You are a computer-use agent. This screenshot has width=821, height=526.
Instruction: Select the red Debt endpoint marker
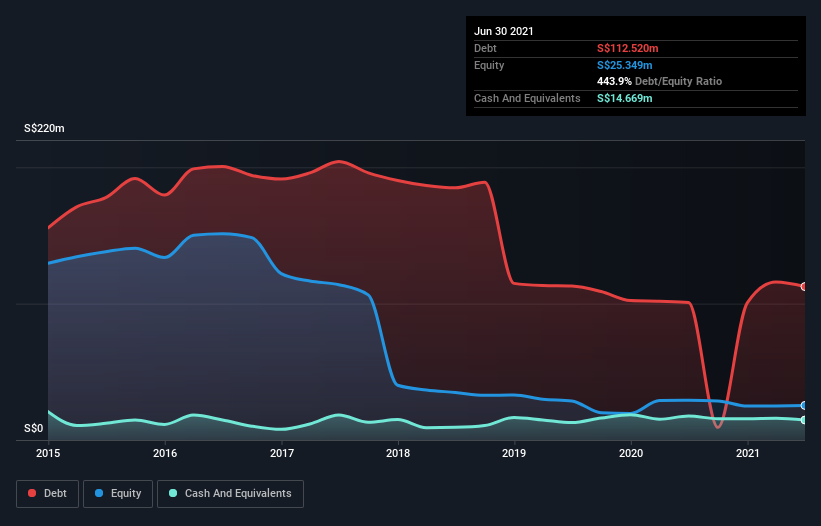[x=804, y=286]
